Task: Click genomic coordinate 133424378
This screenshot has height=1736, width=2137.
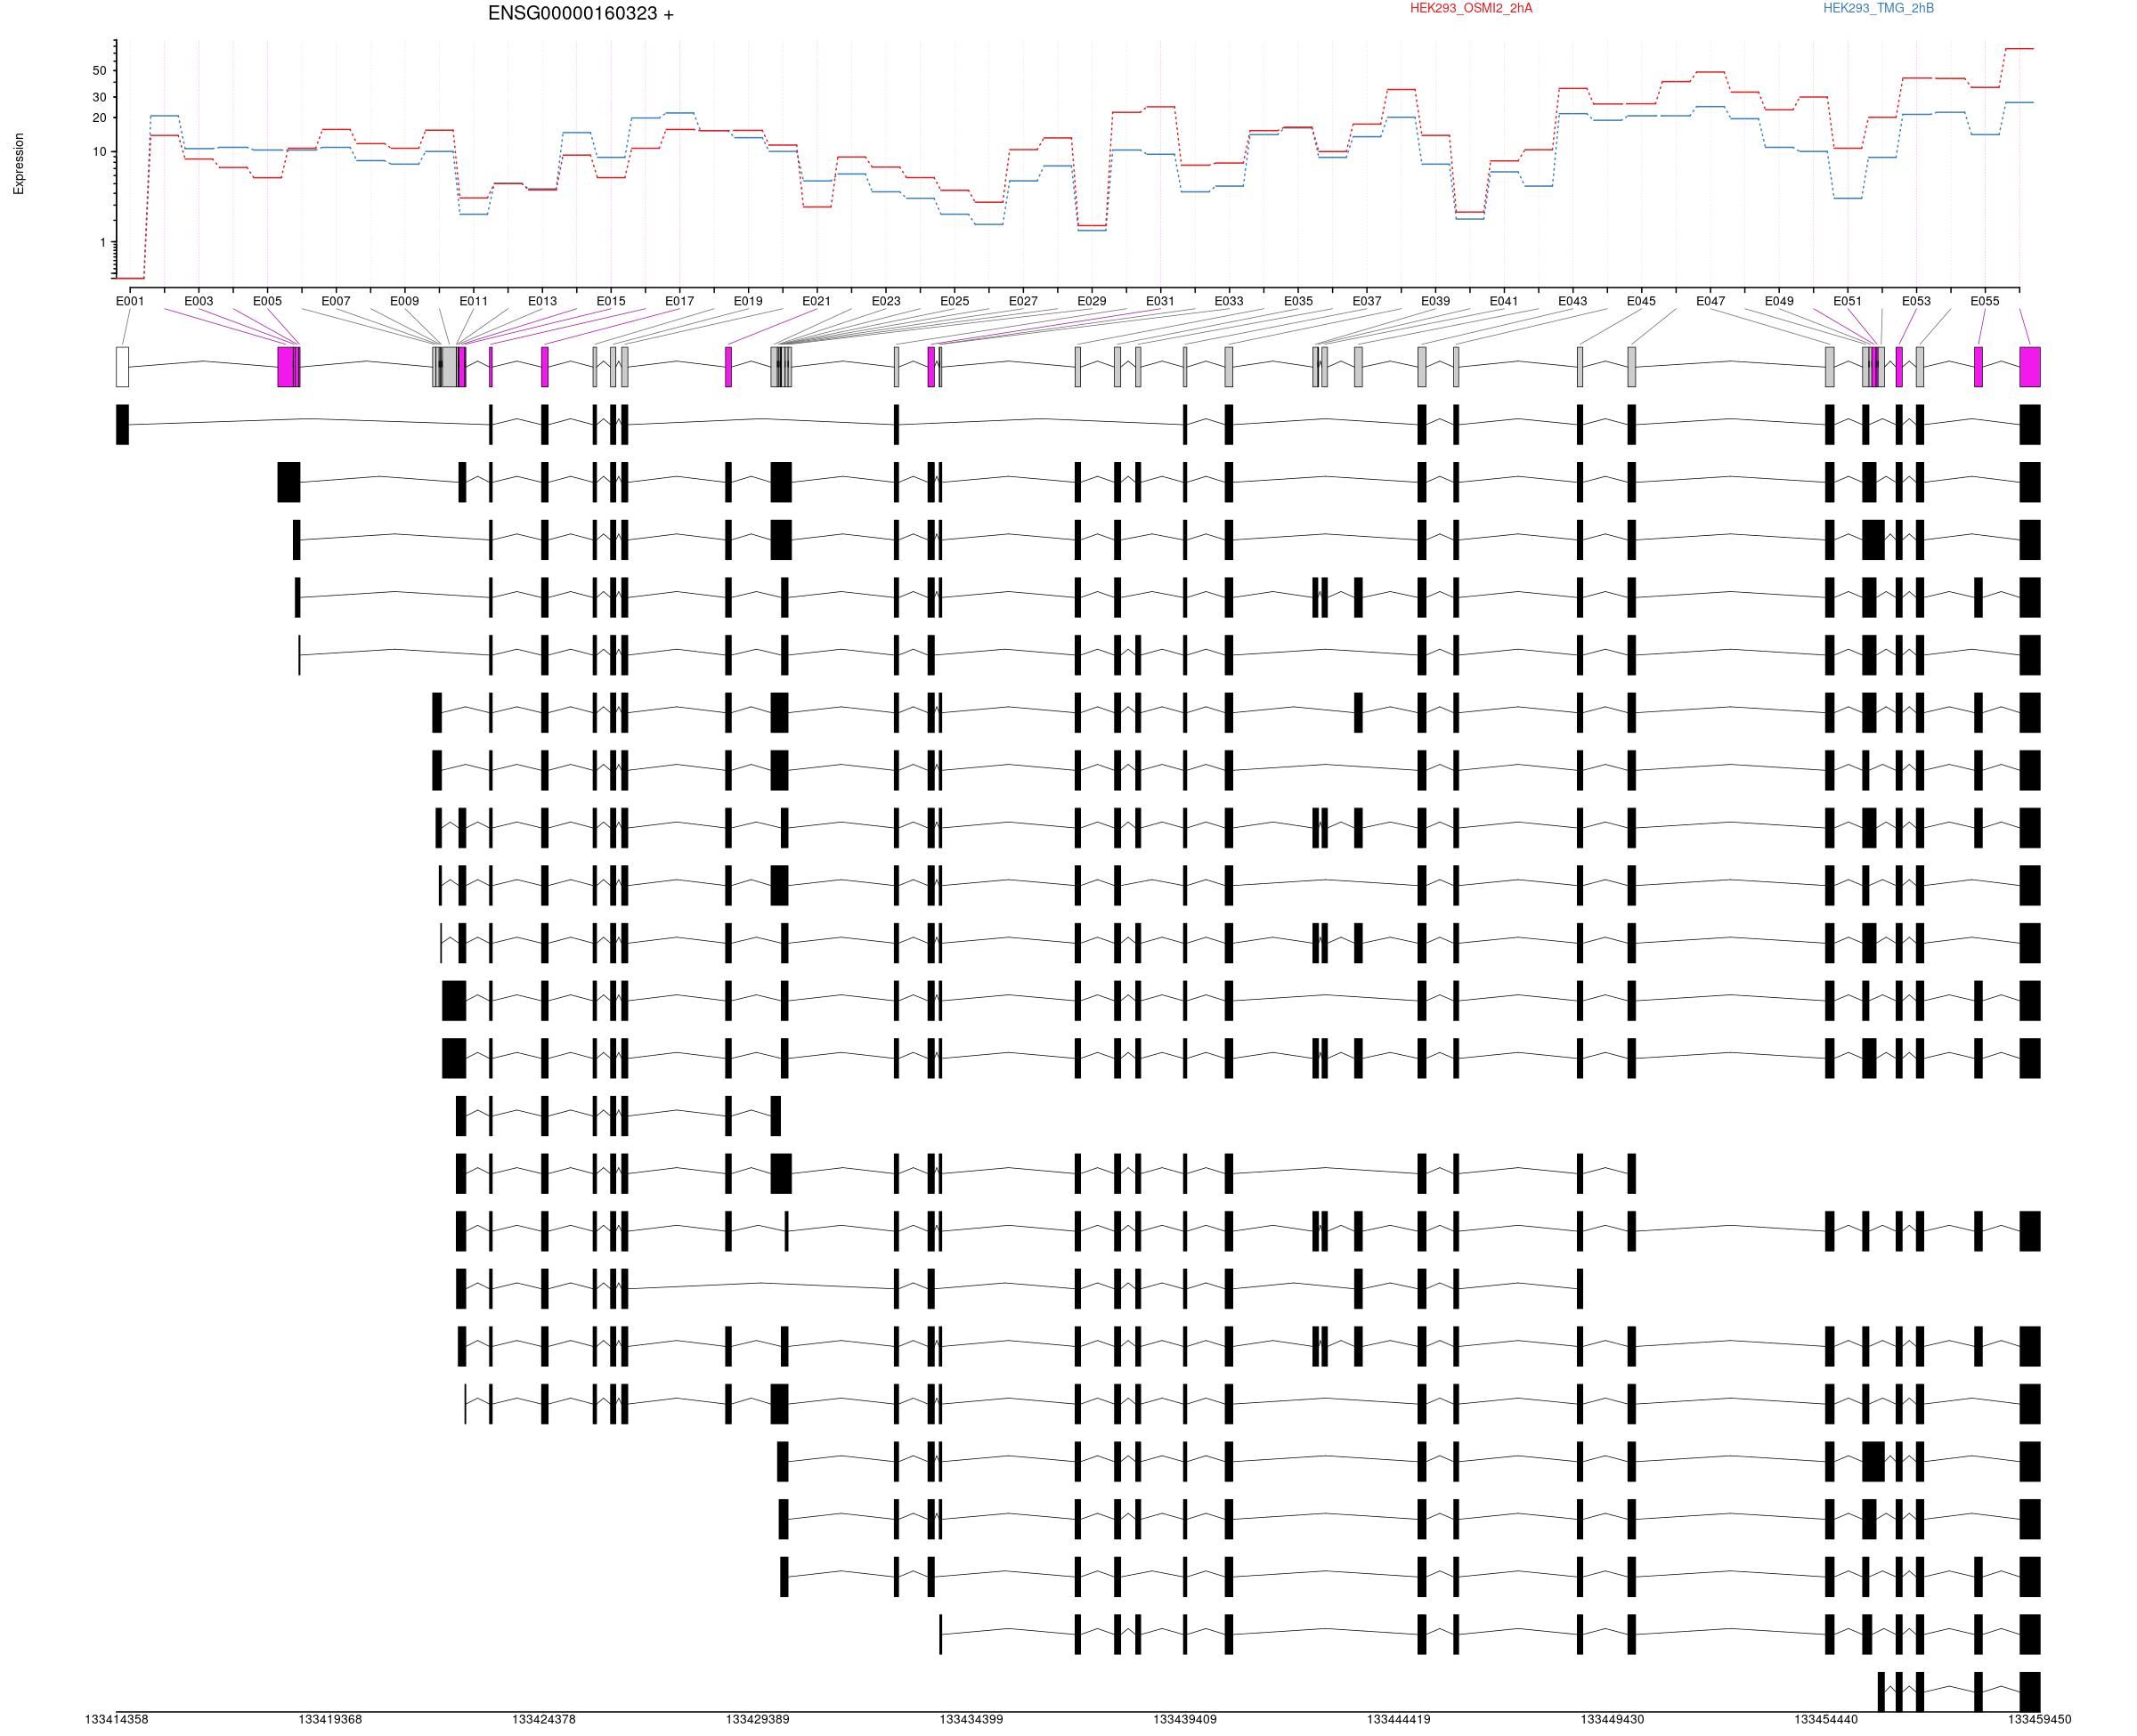Action: 544,1720
